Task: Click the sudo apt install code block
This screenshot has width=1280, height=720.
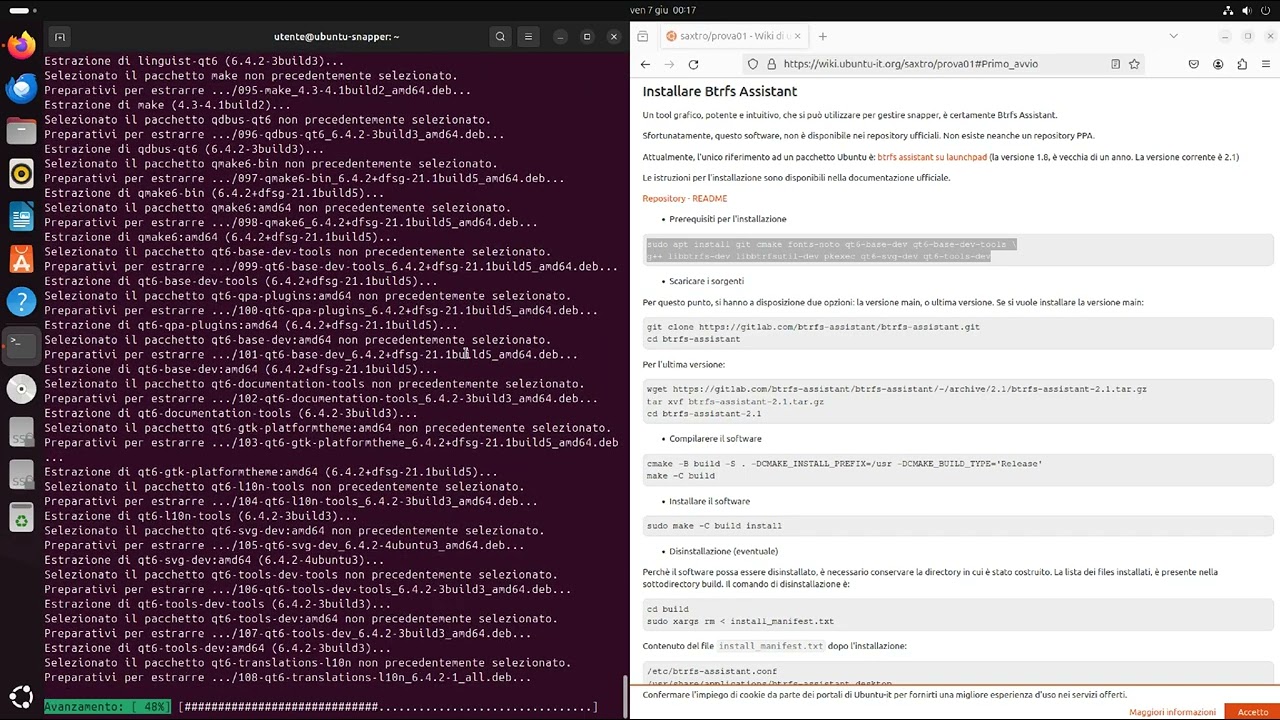Action: (x=958, y=250)
